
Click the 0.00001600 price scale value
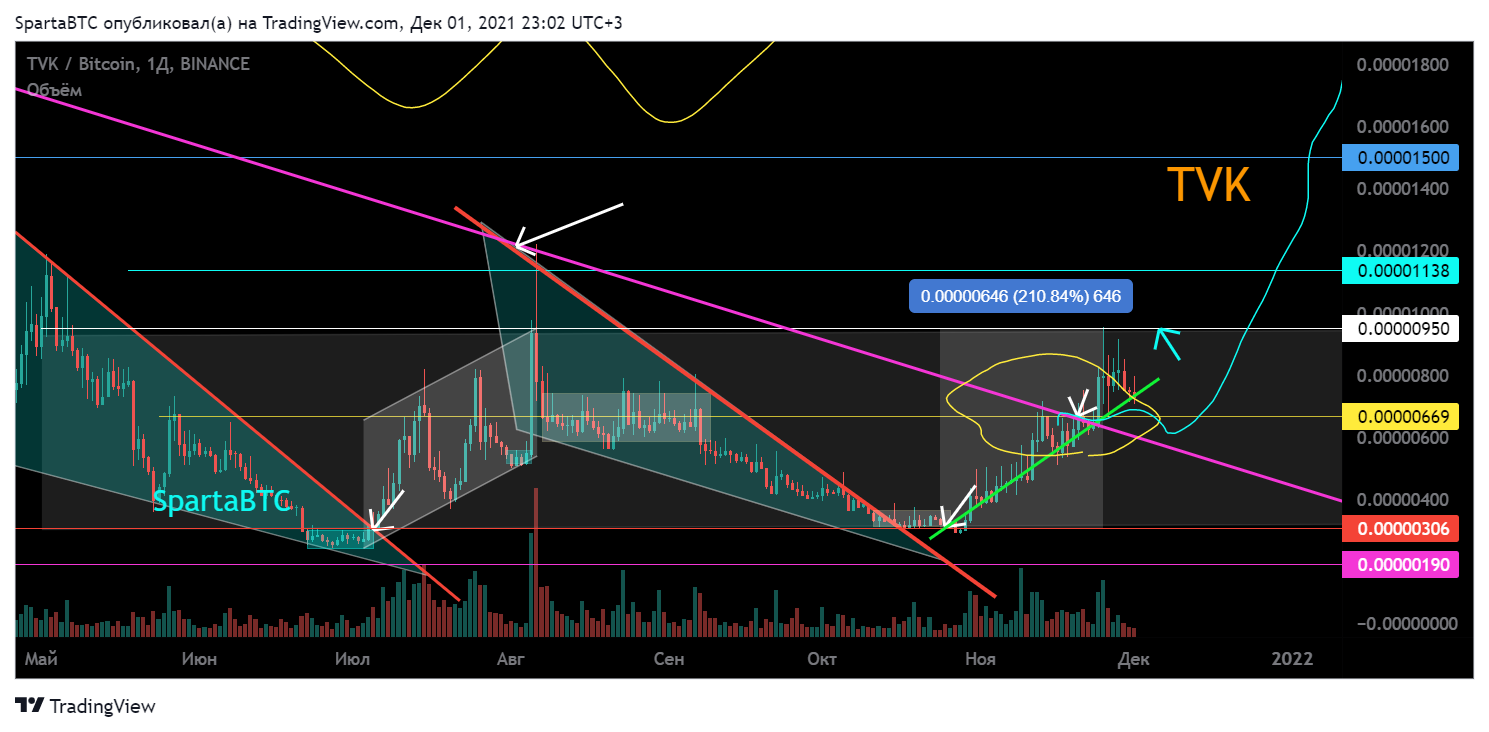pos(1402,127)
